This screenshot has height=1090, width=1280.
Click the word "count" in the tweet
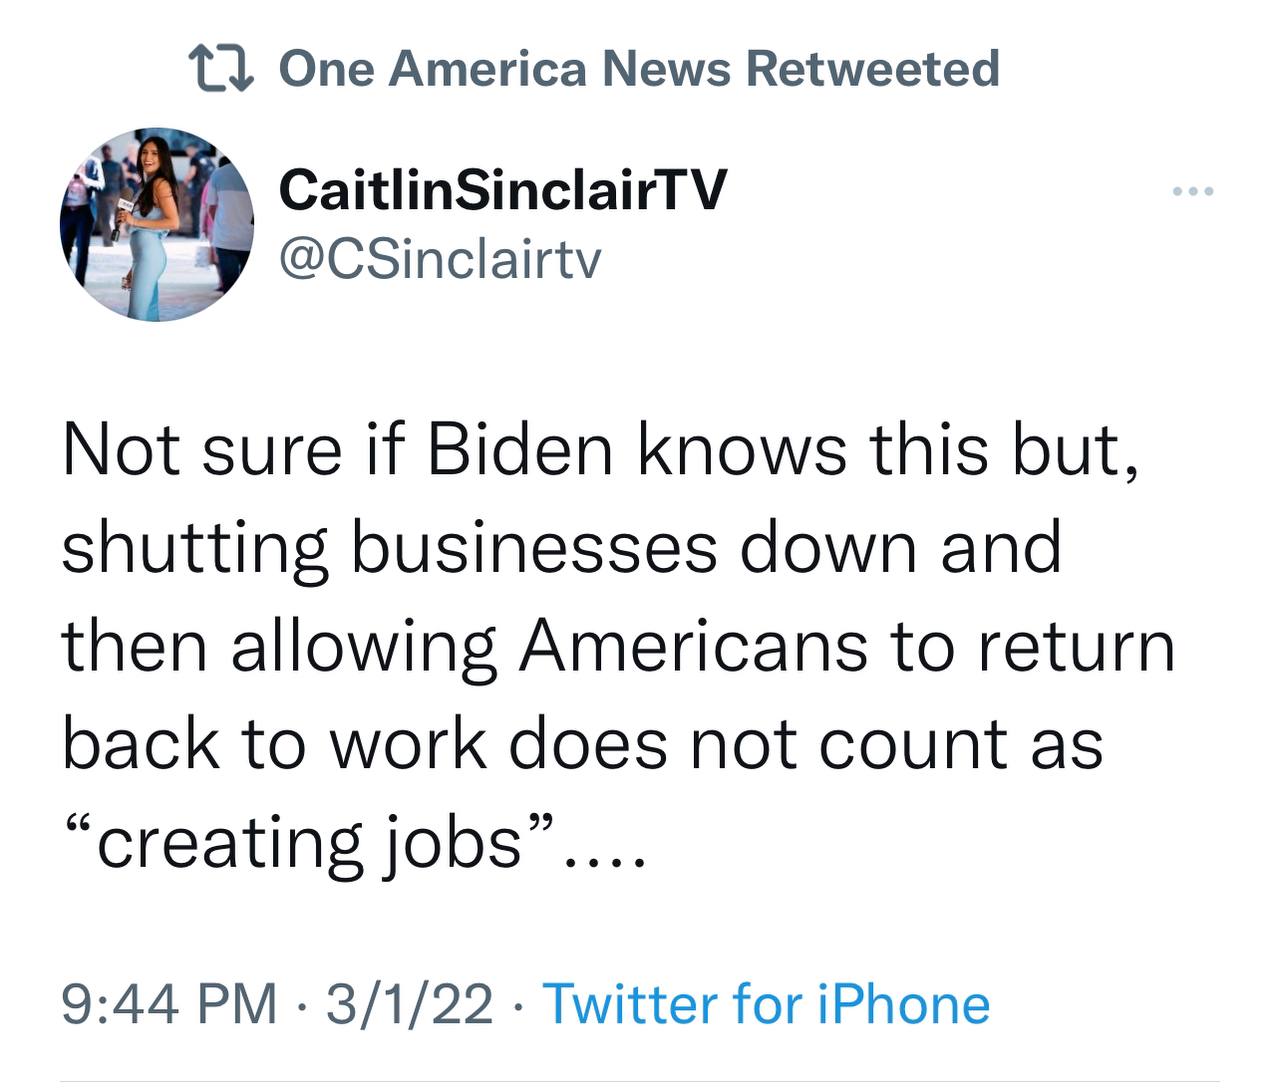tap(912, 745)
